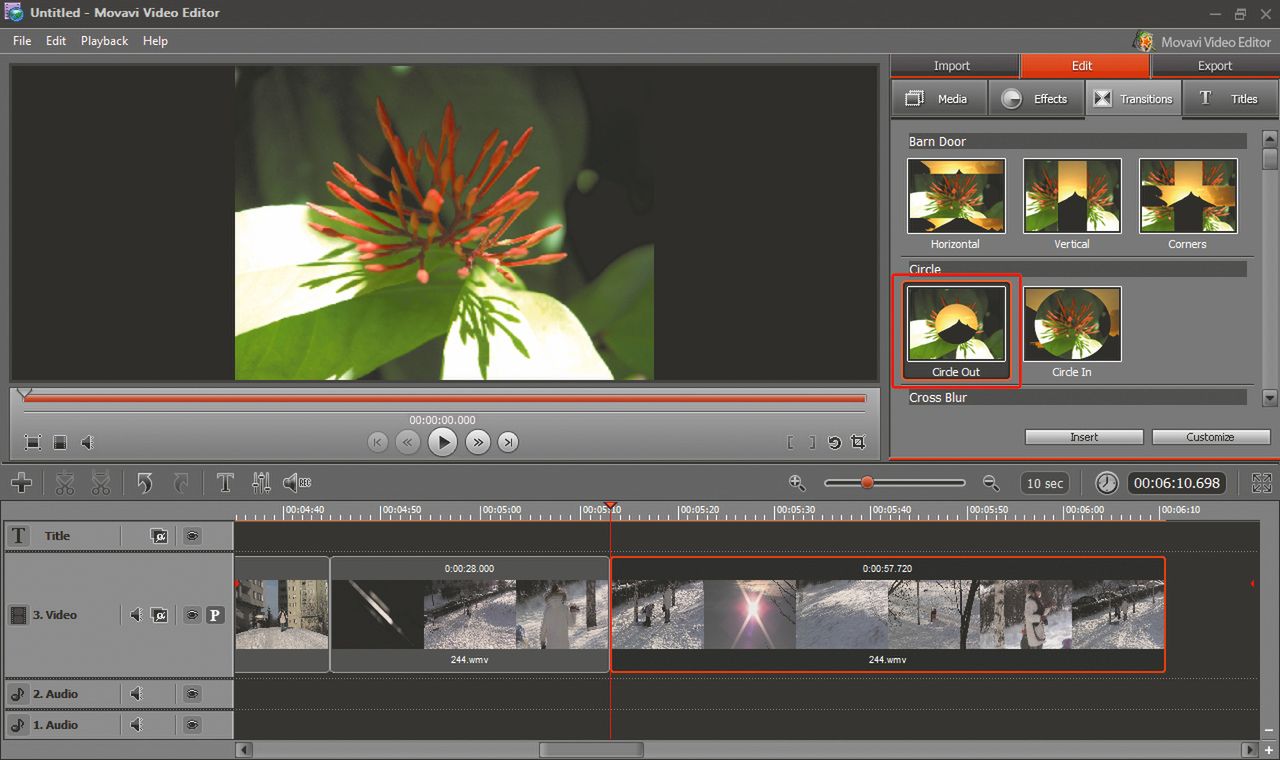This screenshot has height=760, width=1280.
Task: Click the second scissors cut icon
Action: [100, 483]
